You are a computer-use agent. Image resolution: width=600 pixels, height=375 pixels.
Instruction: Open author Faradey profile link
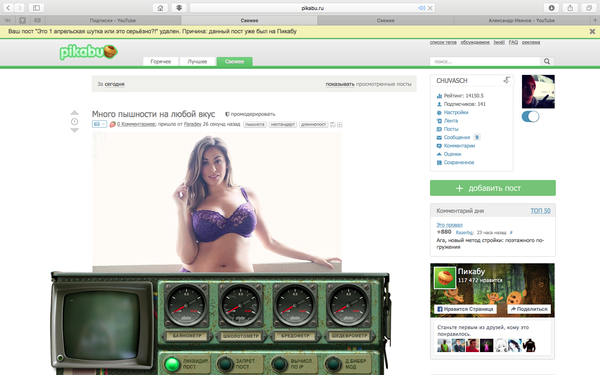click(x=192, y=124)
